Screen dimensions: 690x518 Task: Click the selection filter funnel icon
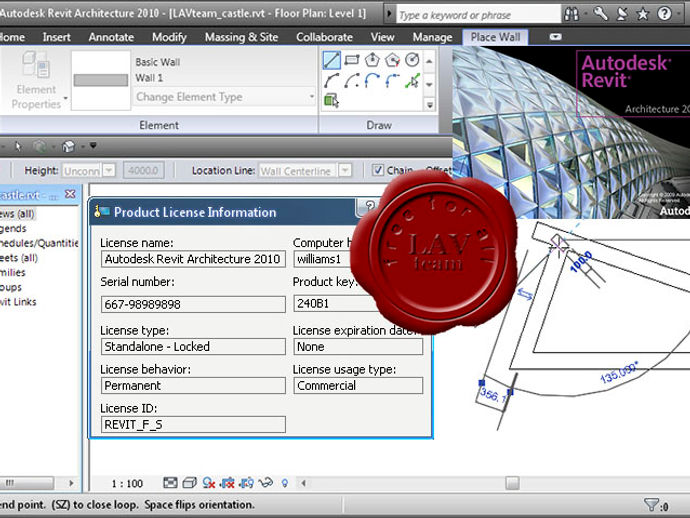point(651,504)
